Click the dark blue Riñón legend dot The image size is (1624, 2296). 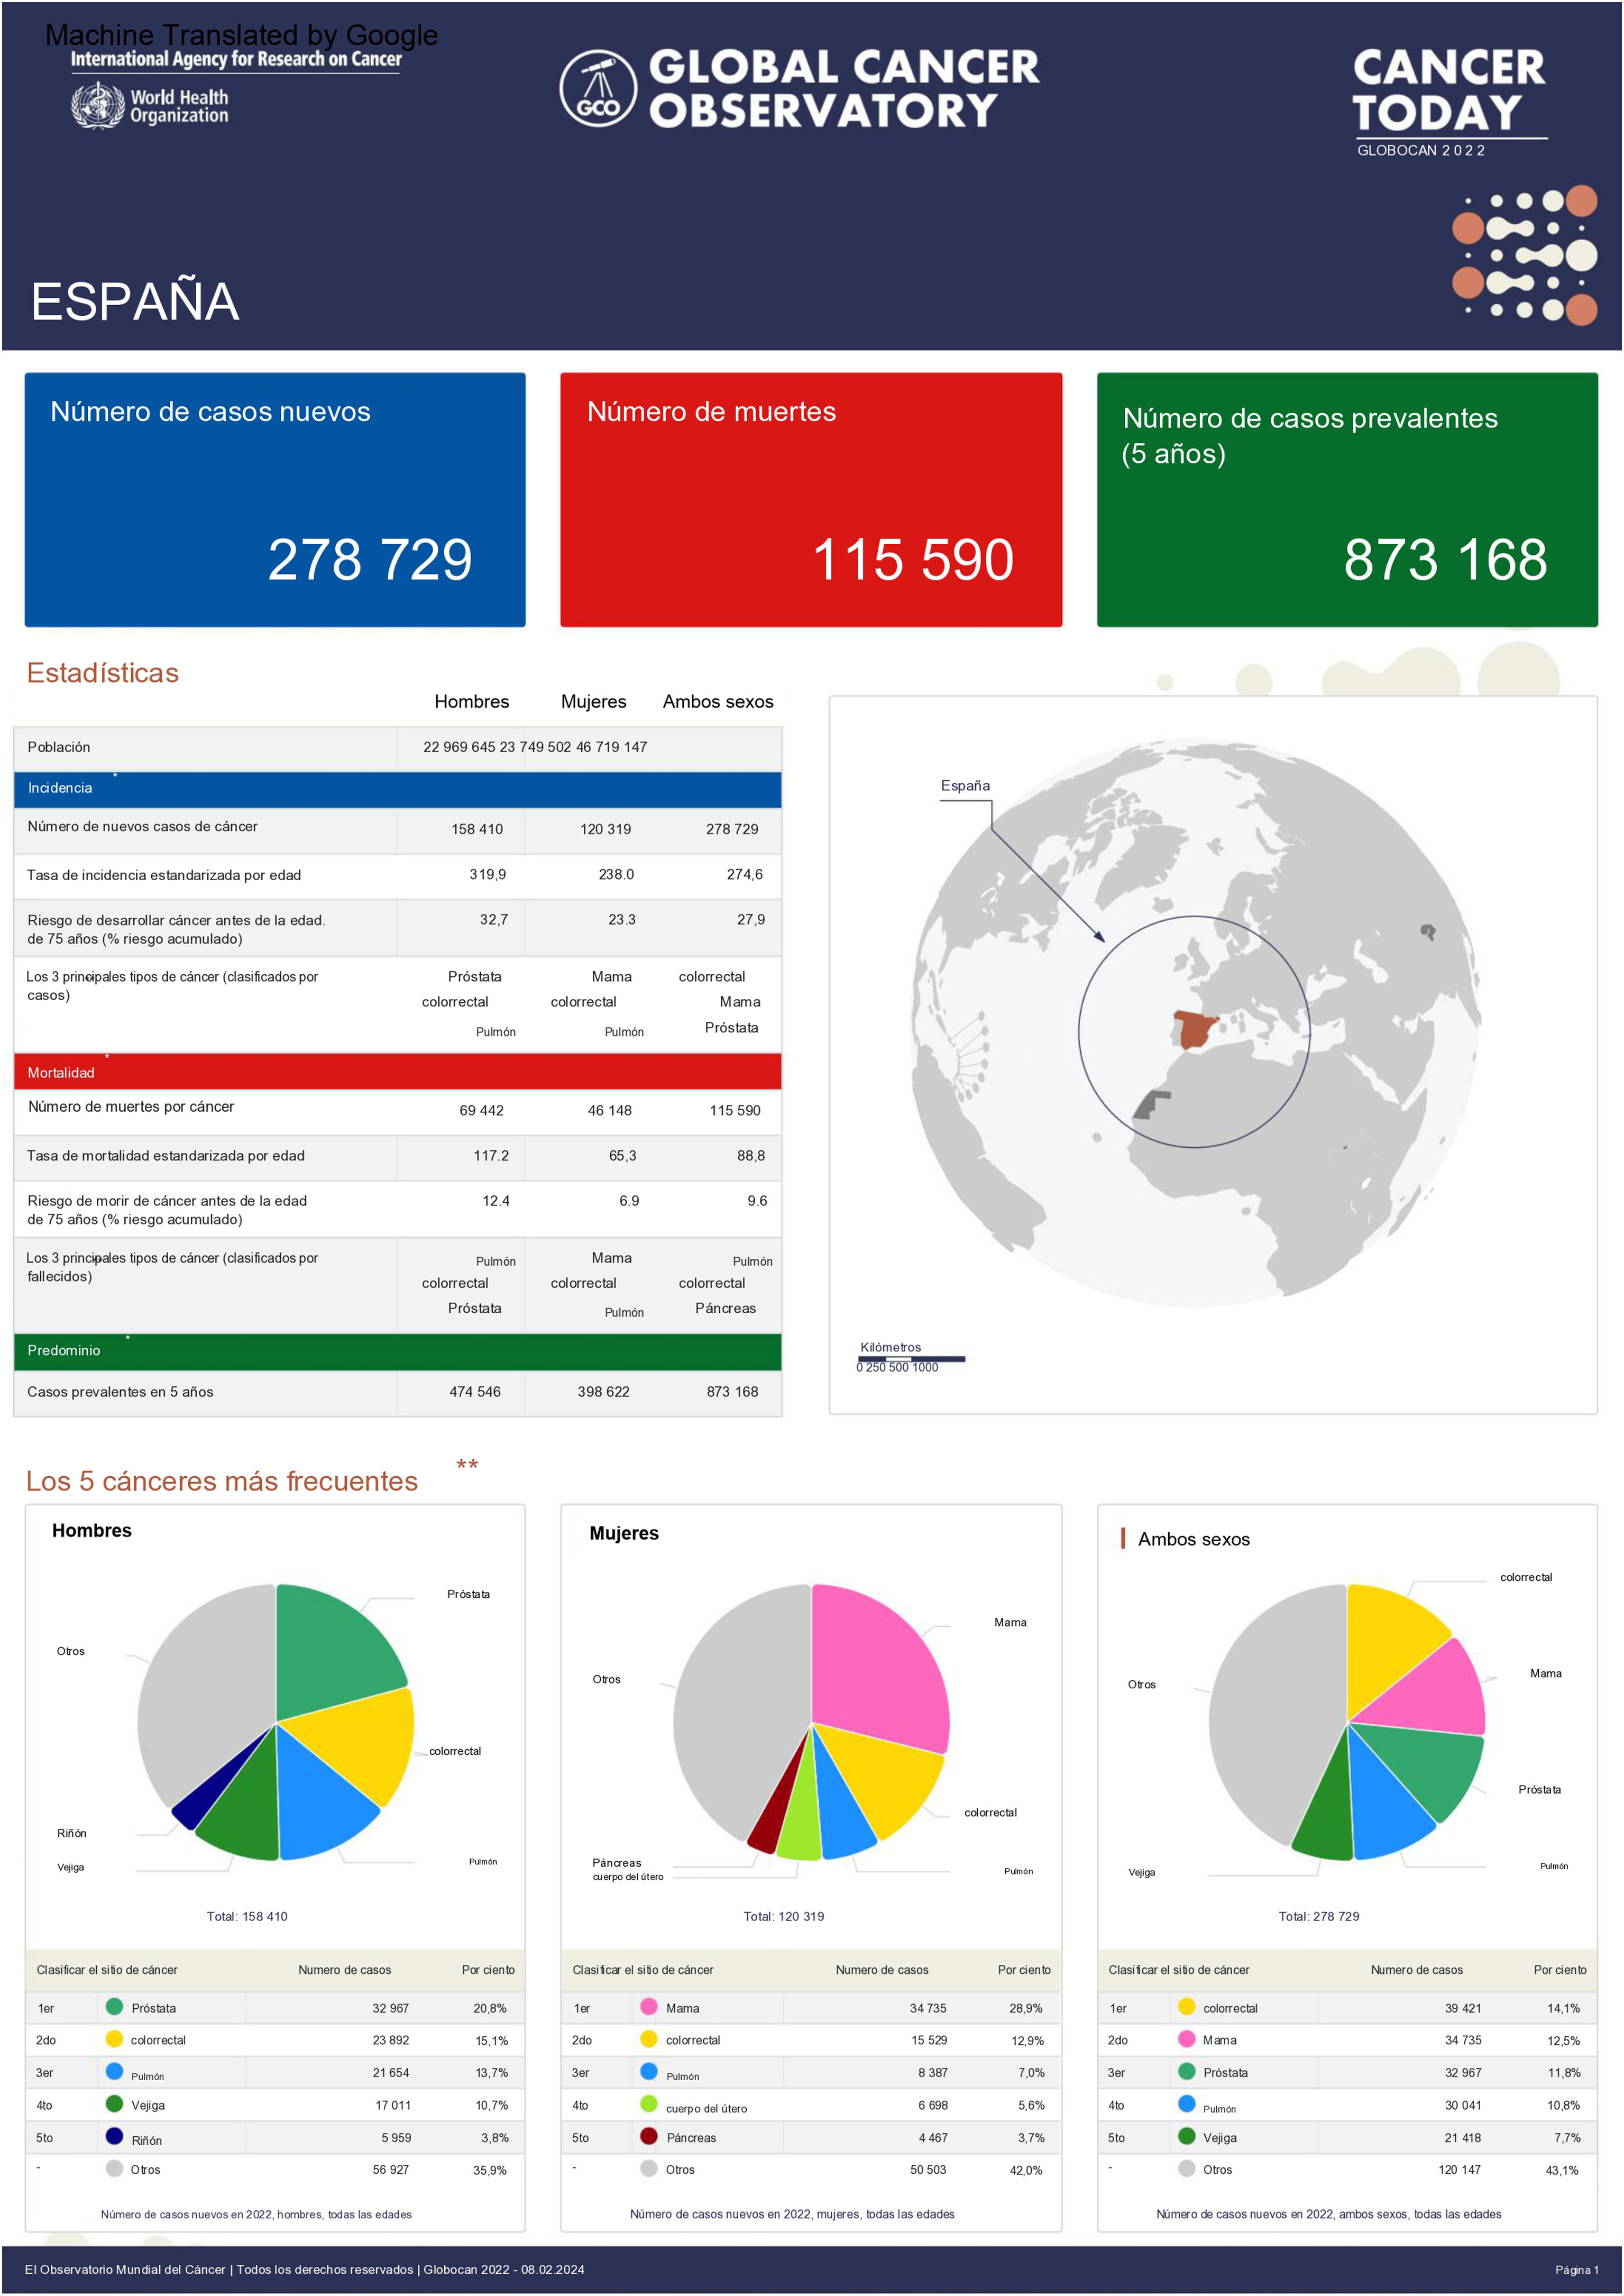114,2136
